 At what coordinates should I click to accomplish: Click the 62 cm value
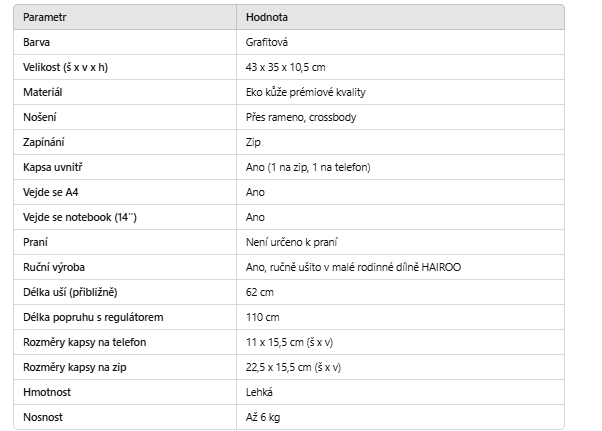coord(260,292)
